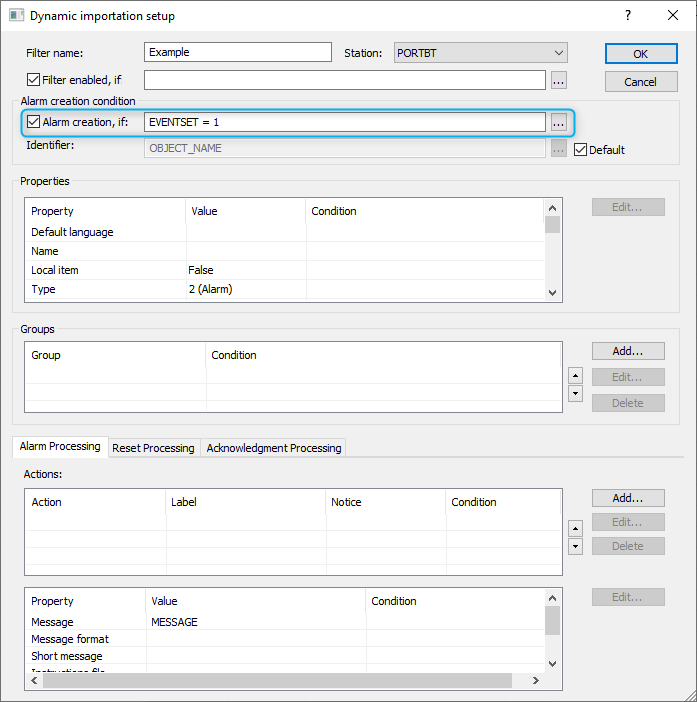The width and height of the screenshot is (697, 702).
Task: Click Add button in Groups section
Action: point(627,351)
